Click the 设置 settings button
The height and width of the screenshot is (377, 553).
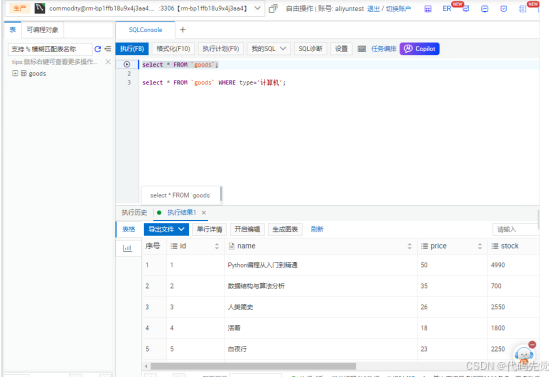pyautogui.click(x=341, y=49)
